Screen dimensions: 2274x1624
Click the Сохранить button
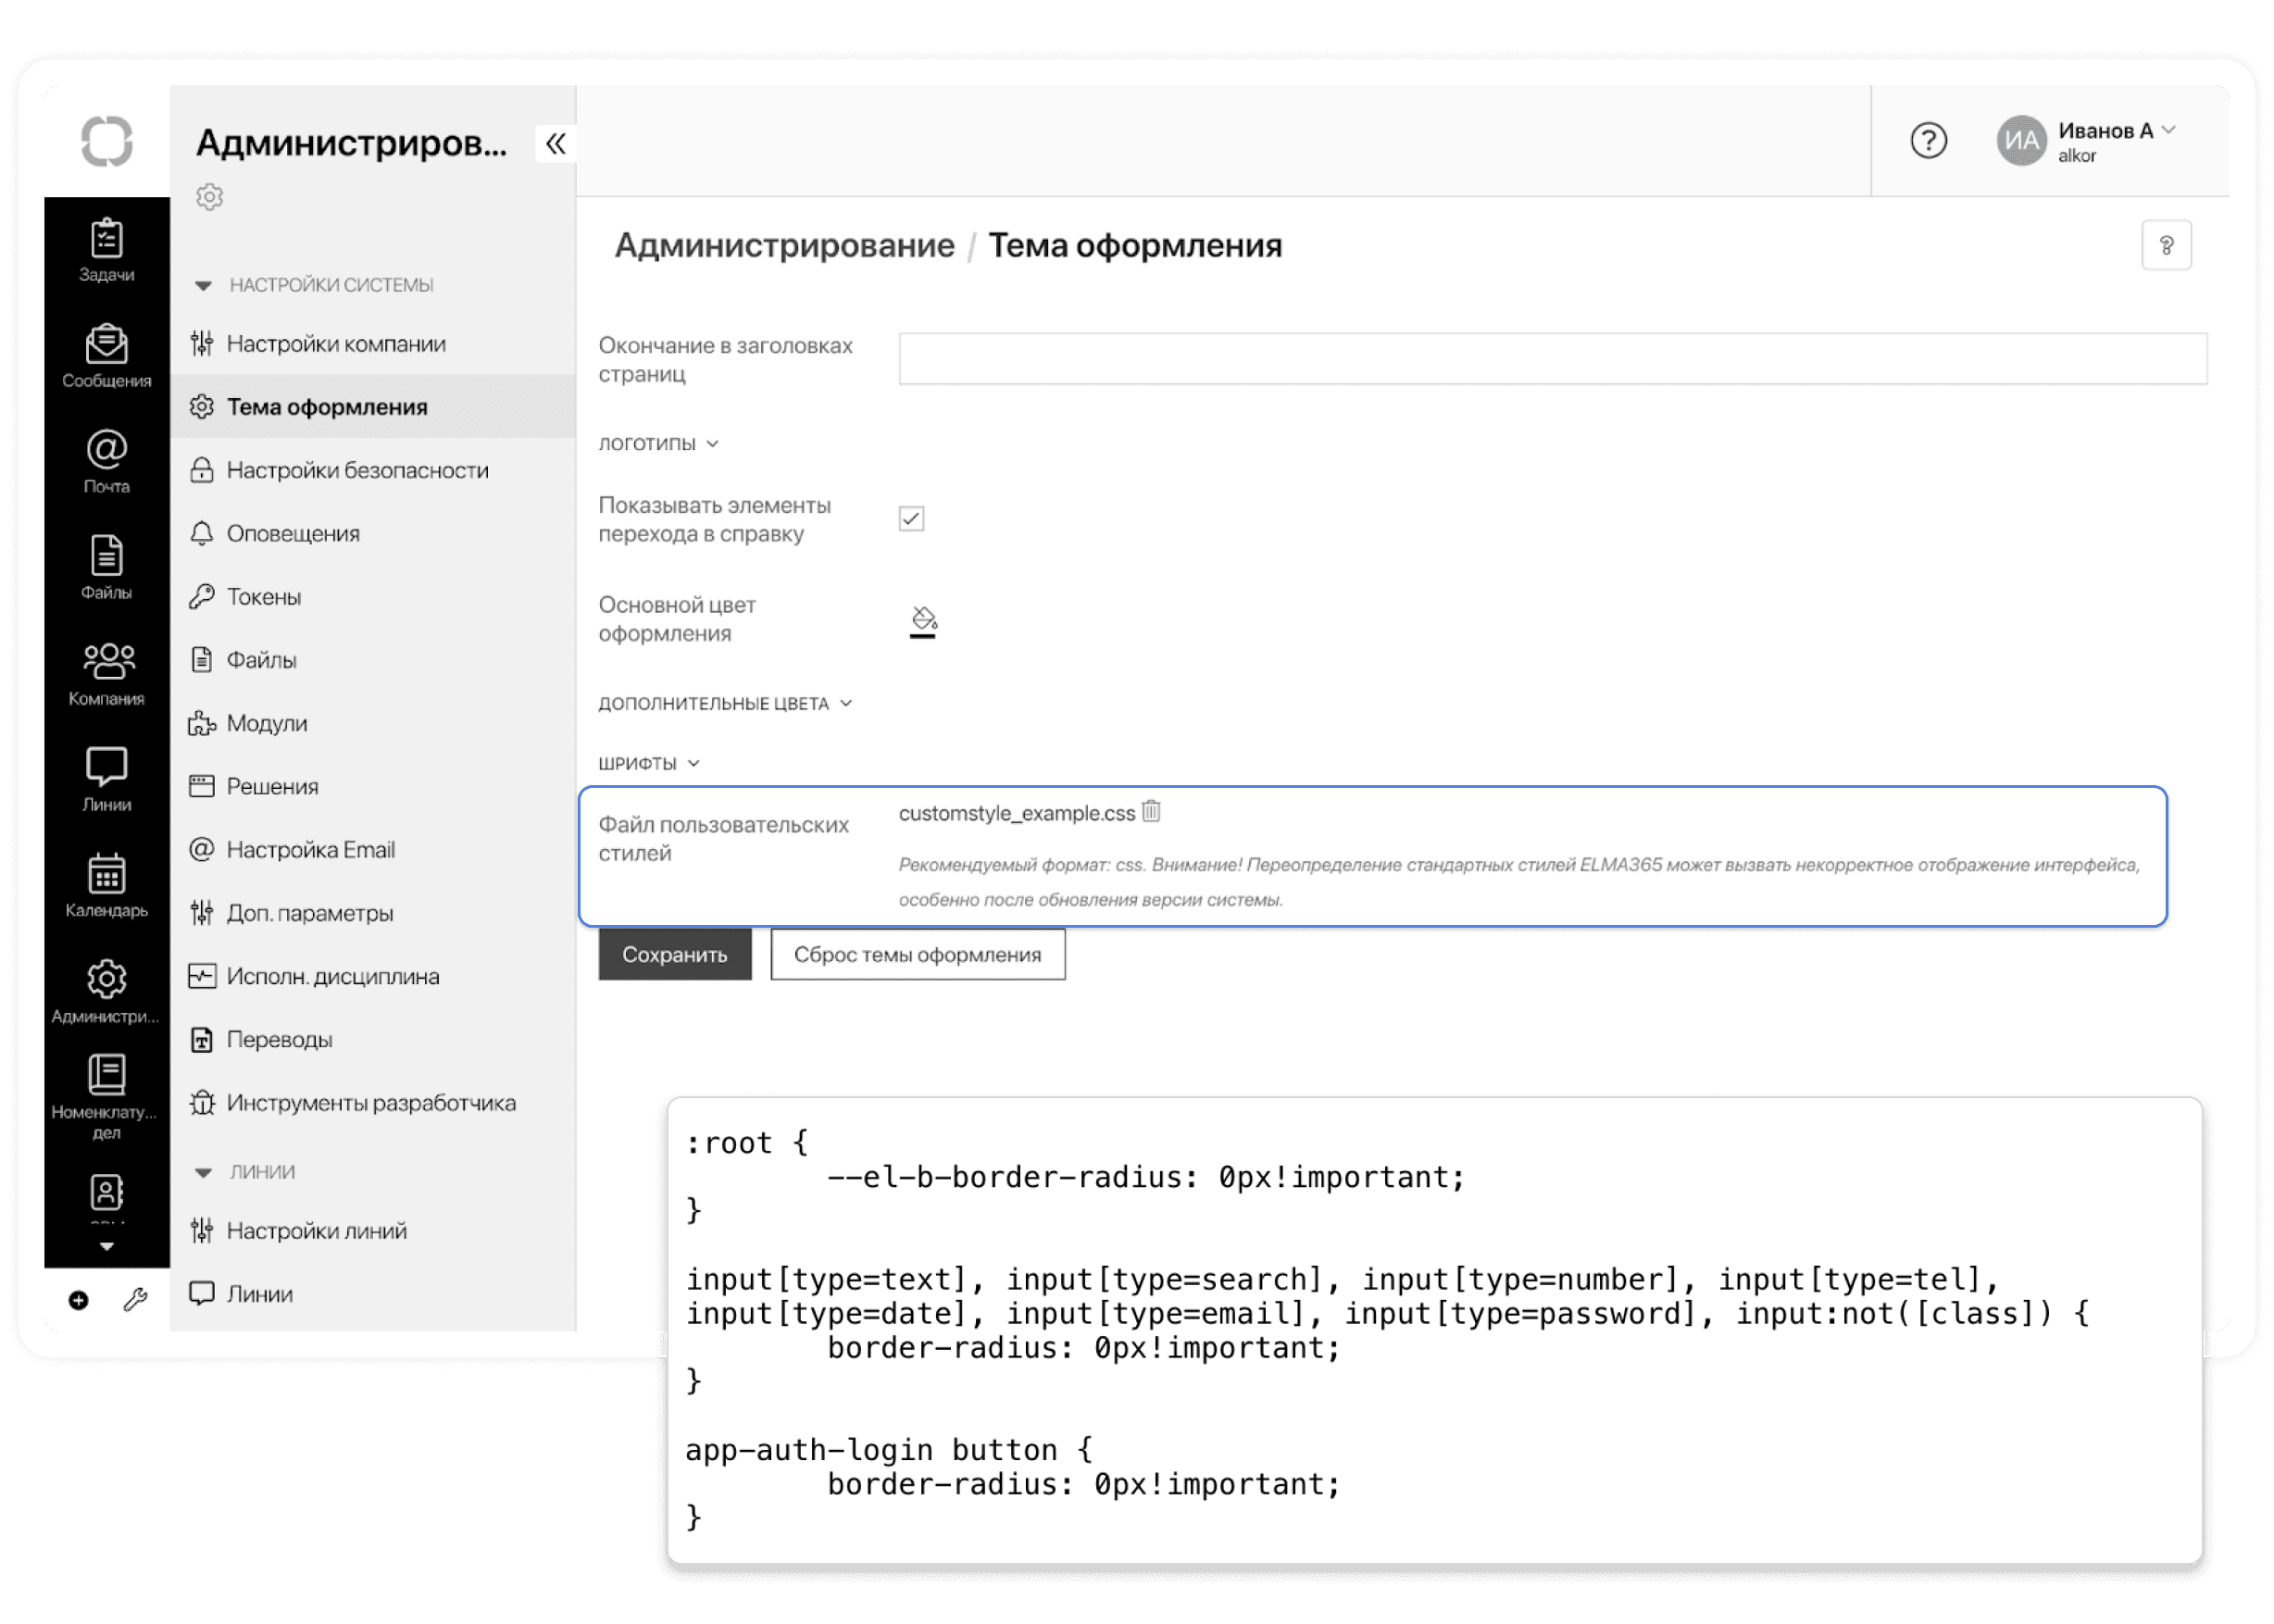point(674,954)
